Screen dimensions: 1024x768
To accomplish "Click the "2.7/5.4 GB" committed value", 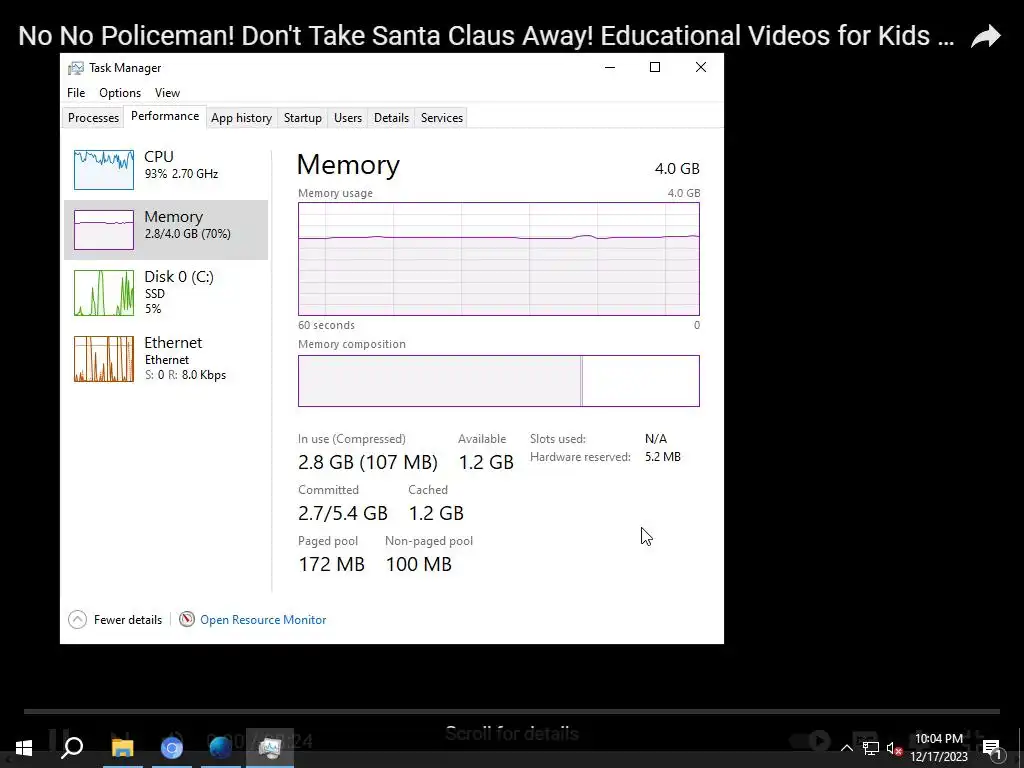I will point(343,513).
